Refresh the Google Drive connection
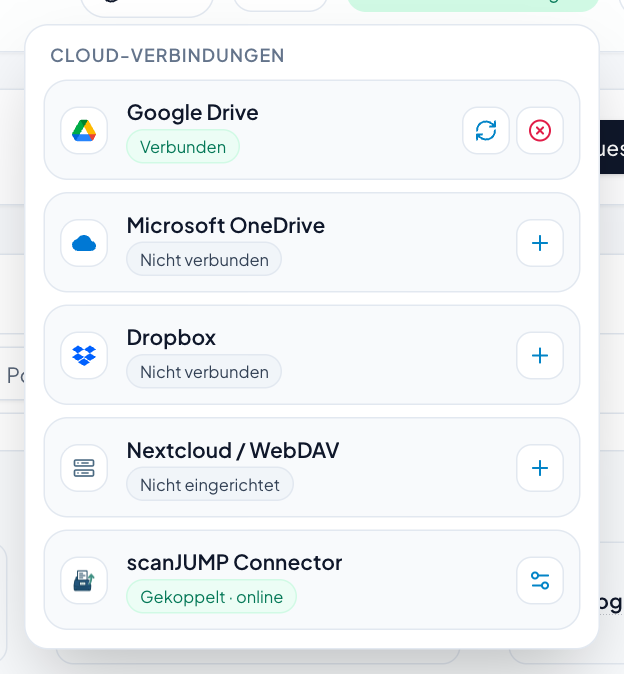The height and width of the screenshot is (674, 624). pos(486,130)
